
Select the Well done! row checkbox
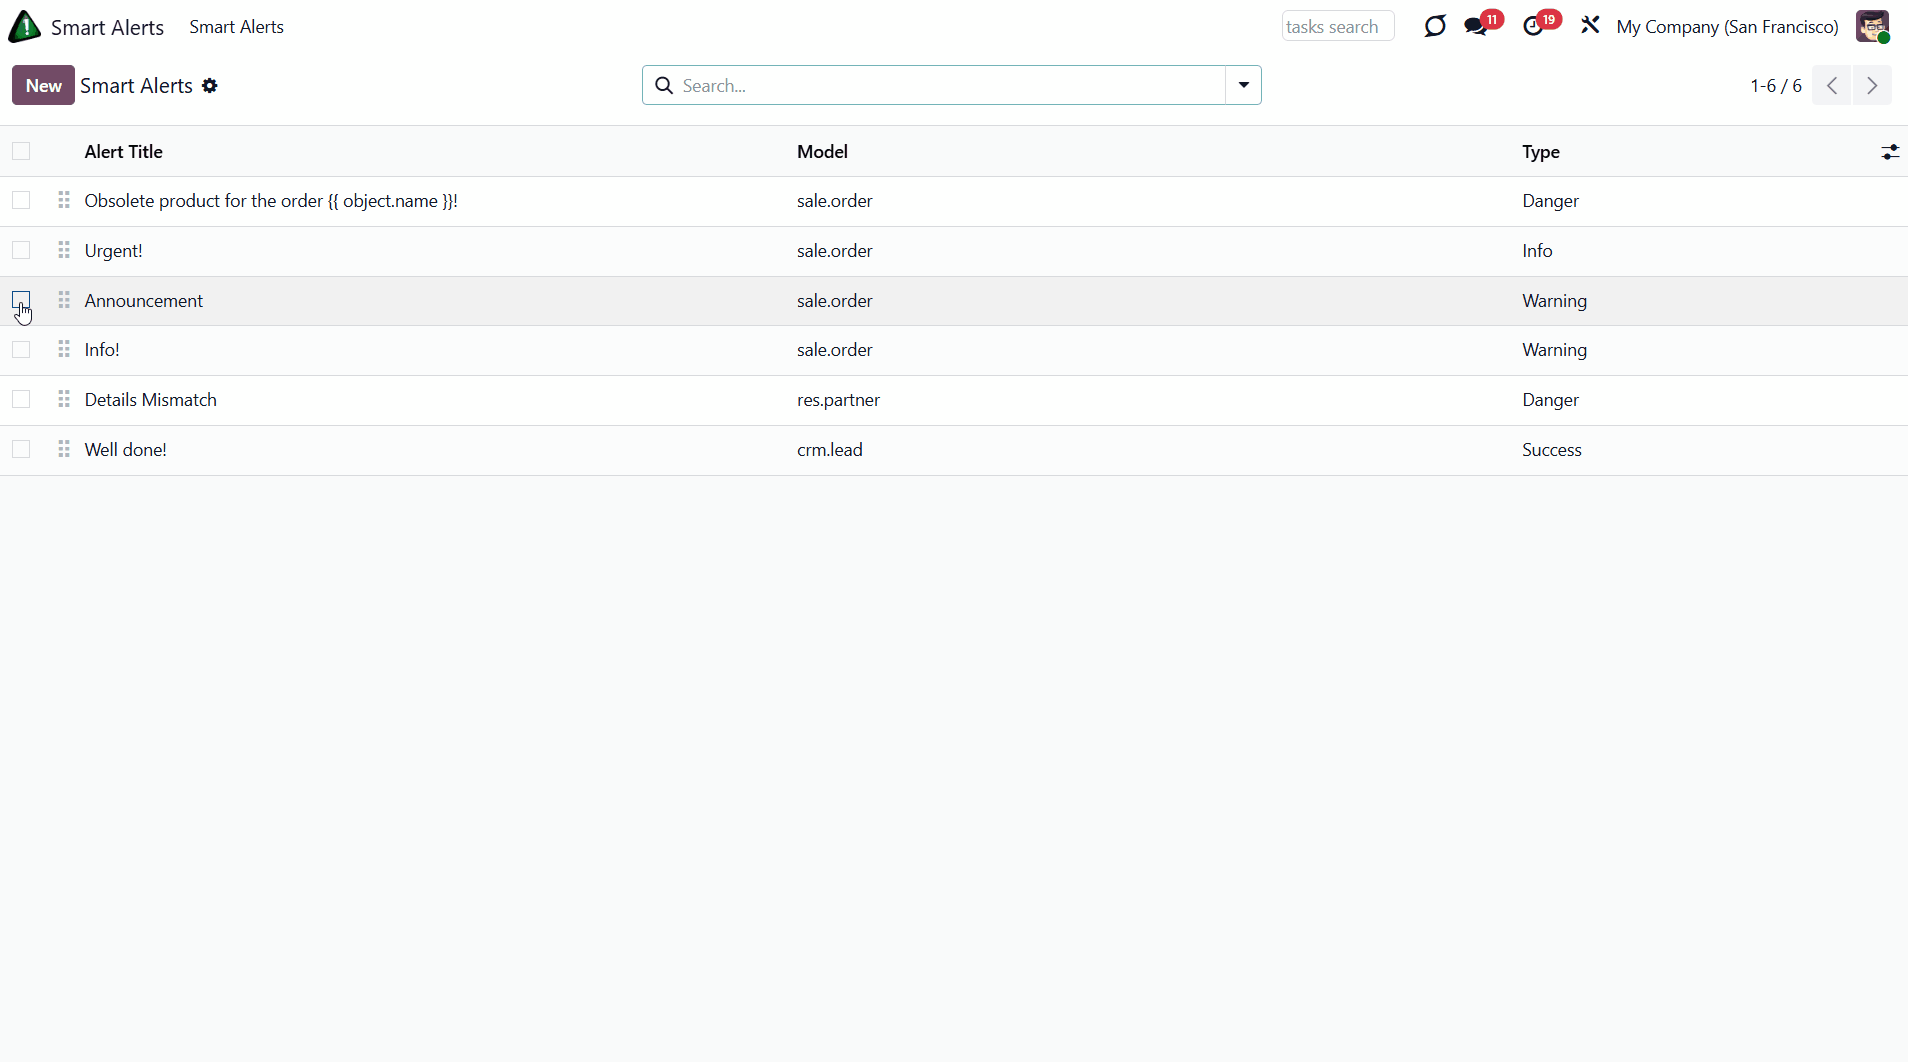pyautogui.click(x=21, y=450)
